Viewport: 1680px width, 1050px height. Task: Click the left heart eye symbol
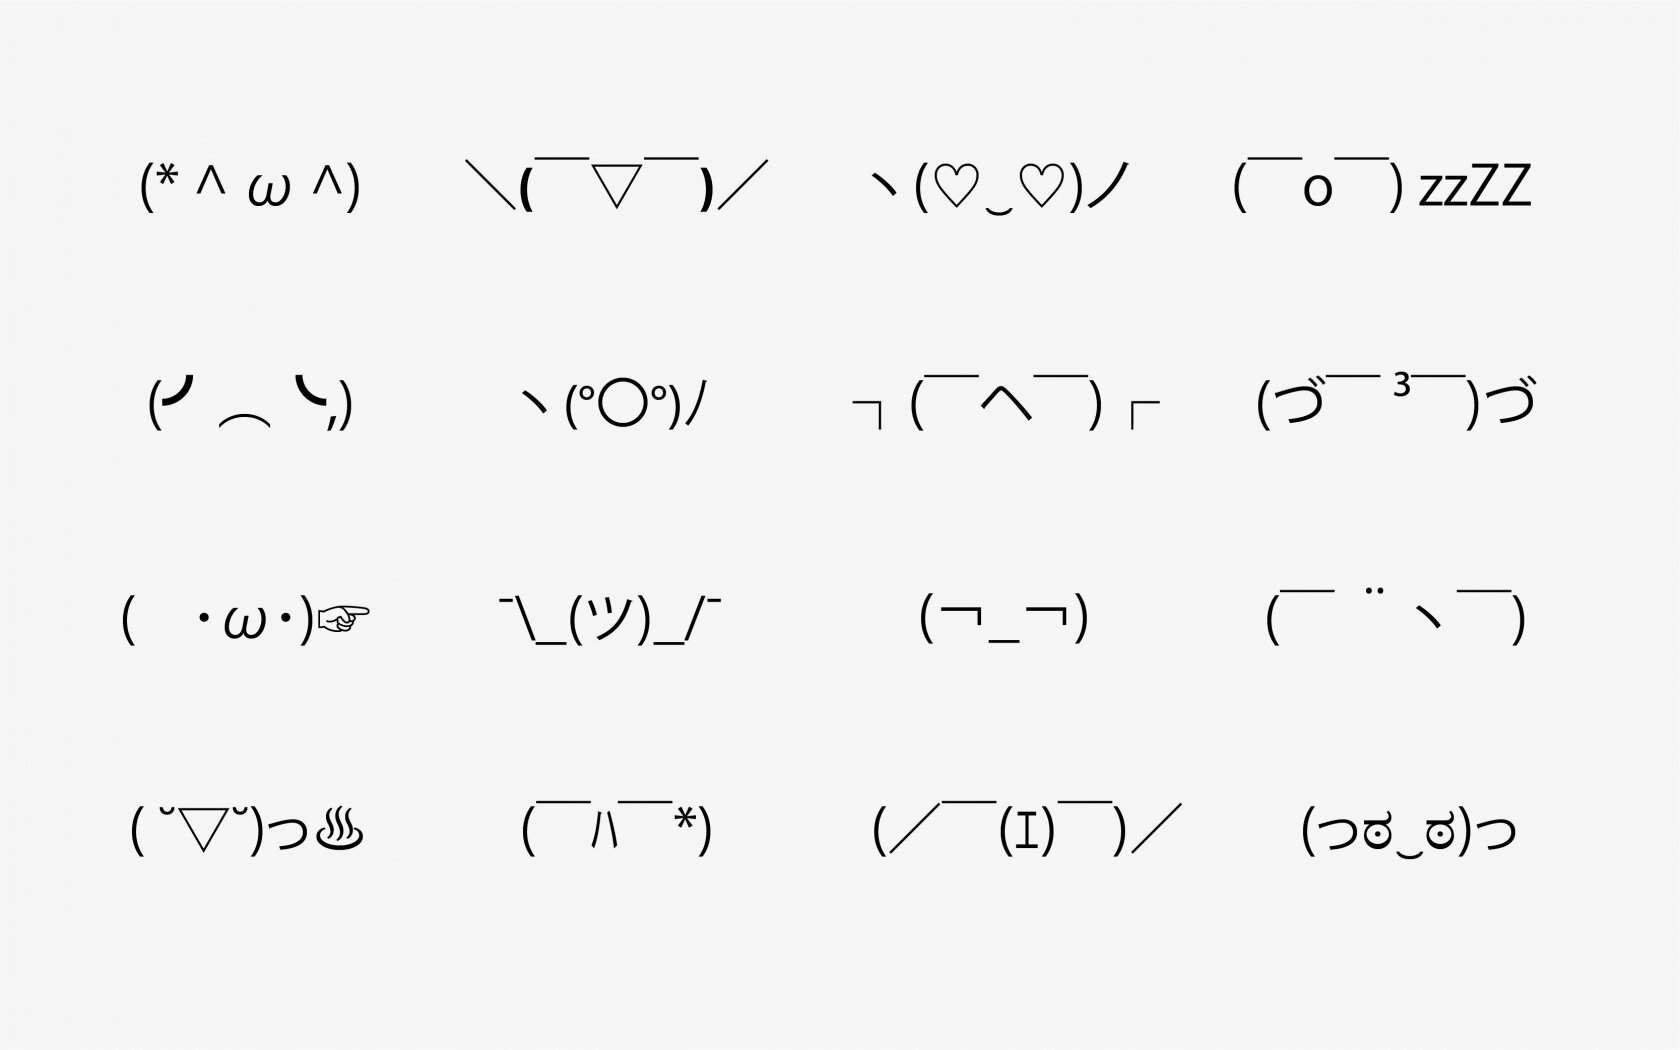(x=956, y=186)
